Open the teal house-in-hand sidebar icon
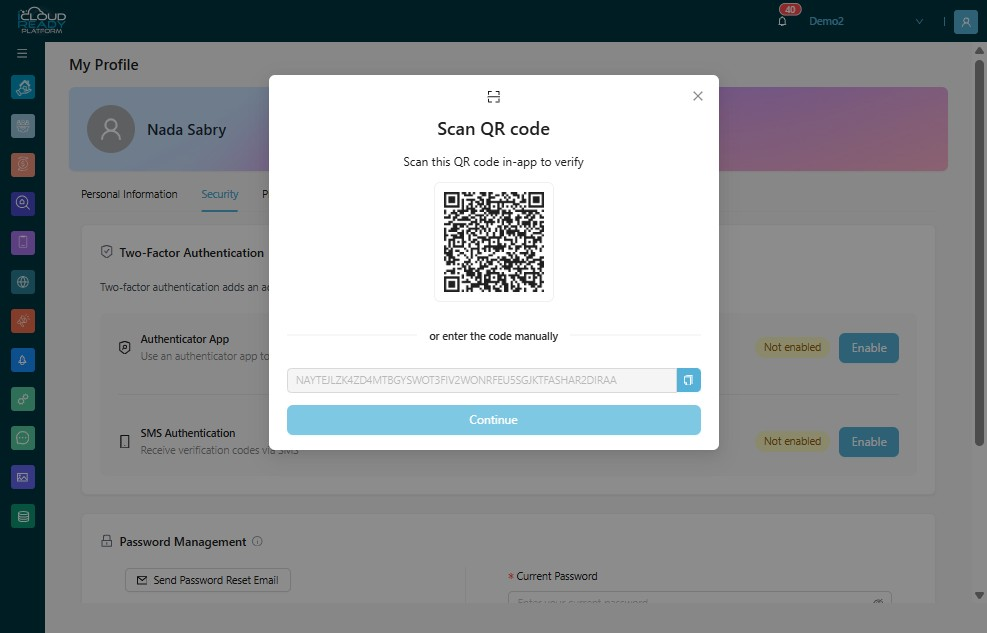Viewport: 987px width, 633px height. coord(23,87)
